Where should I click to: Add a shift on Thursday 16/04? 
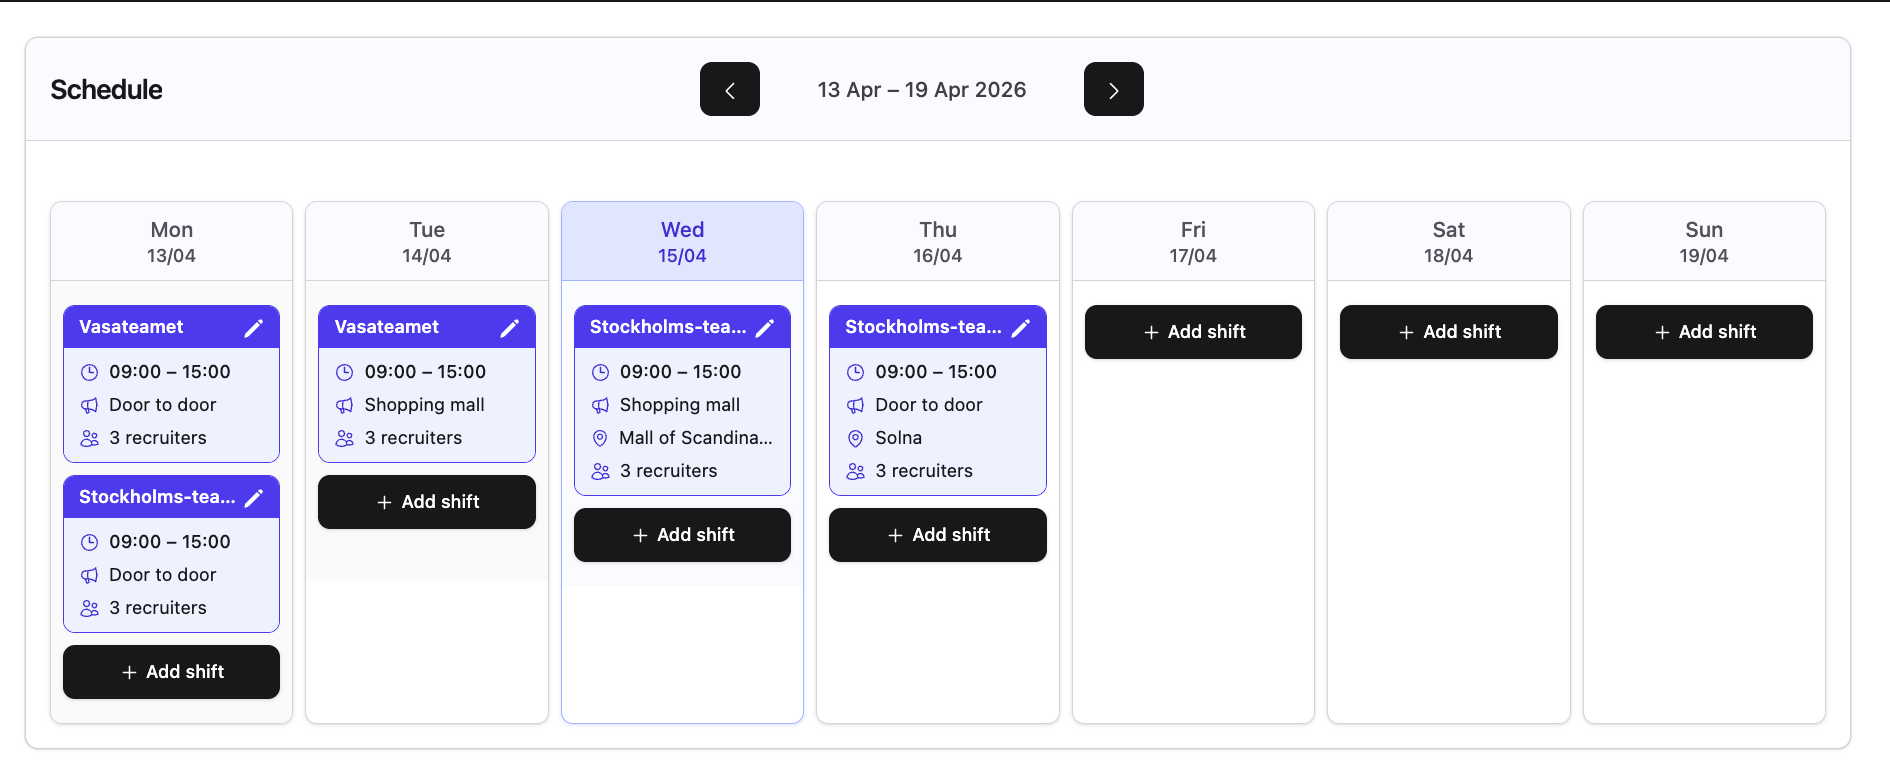(938, 535)
